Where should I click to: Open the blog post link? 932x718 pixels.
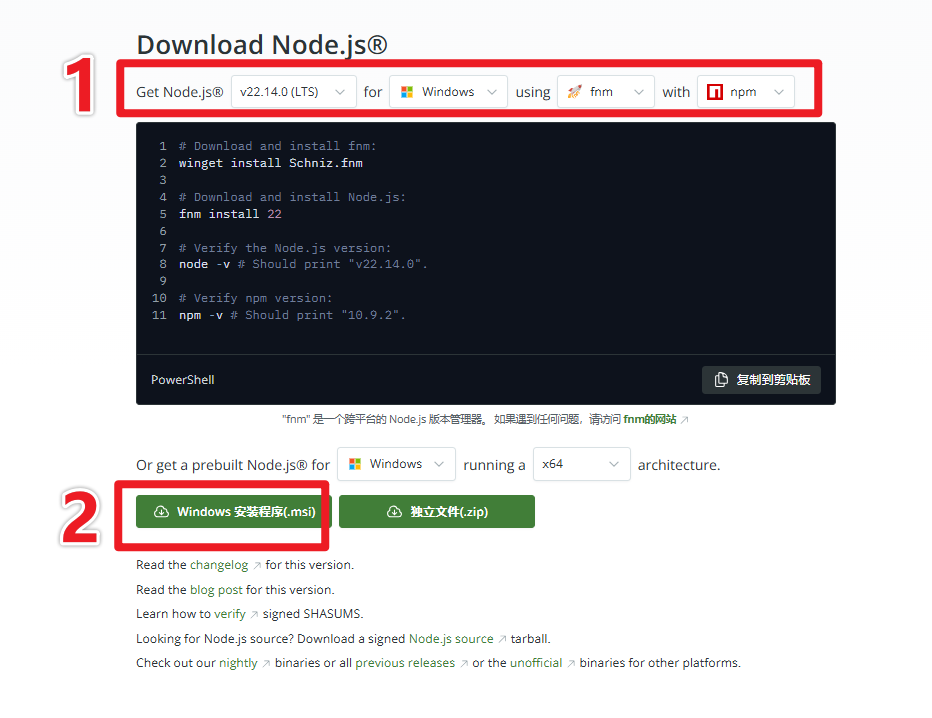click(x=216, y=590)
